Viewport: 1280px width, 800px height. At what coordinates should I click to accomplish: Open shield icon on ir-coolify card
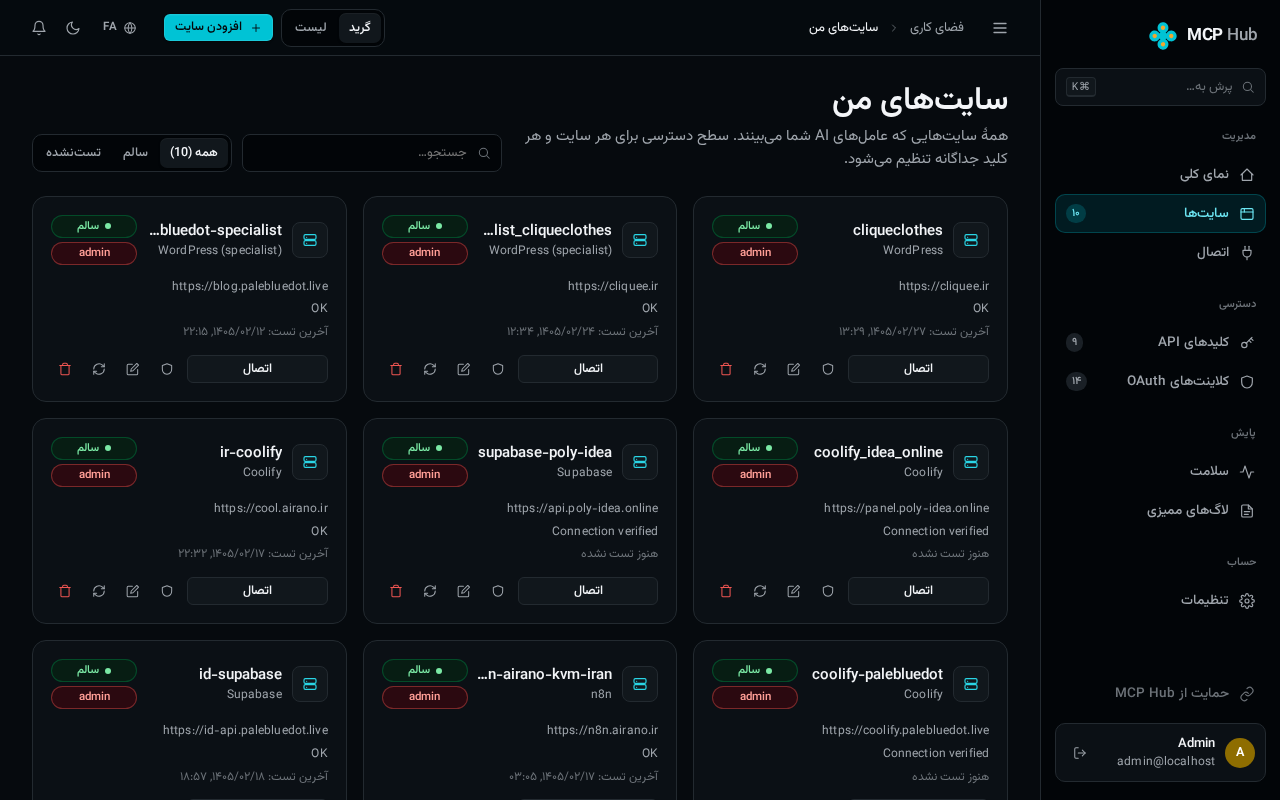click(167, 591)
